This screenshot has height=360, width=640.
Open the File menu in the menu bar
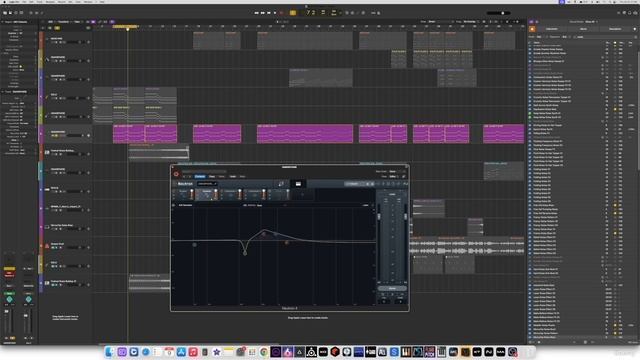click(x=24, y=2)
